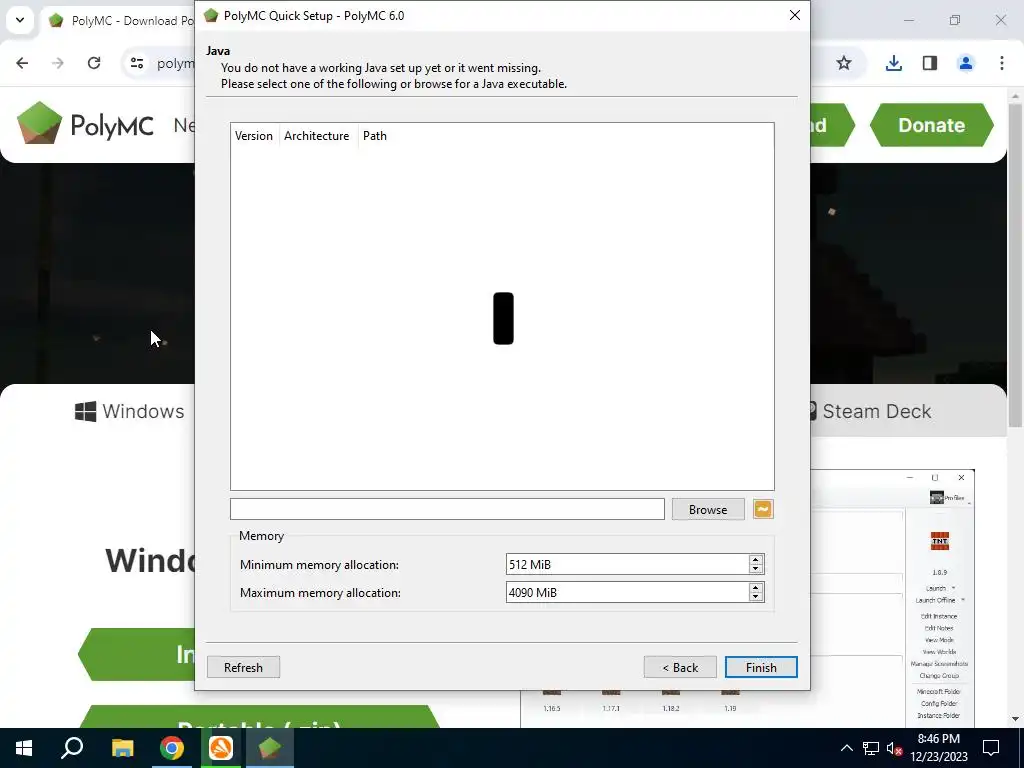Sort Java list by Version column
The image size is (1024, 768).
[254, 136]
